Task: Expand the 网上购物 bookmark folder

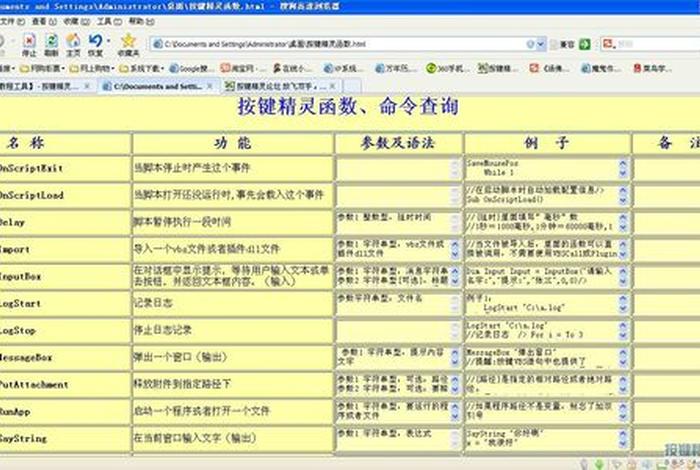Action: 92,68
